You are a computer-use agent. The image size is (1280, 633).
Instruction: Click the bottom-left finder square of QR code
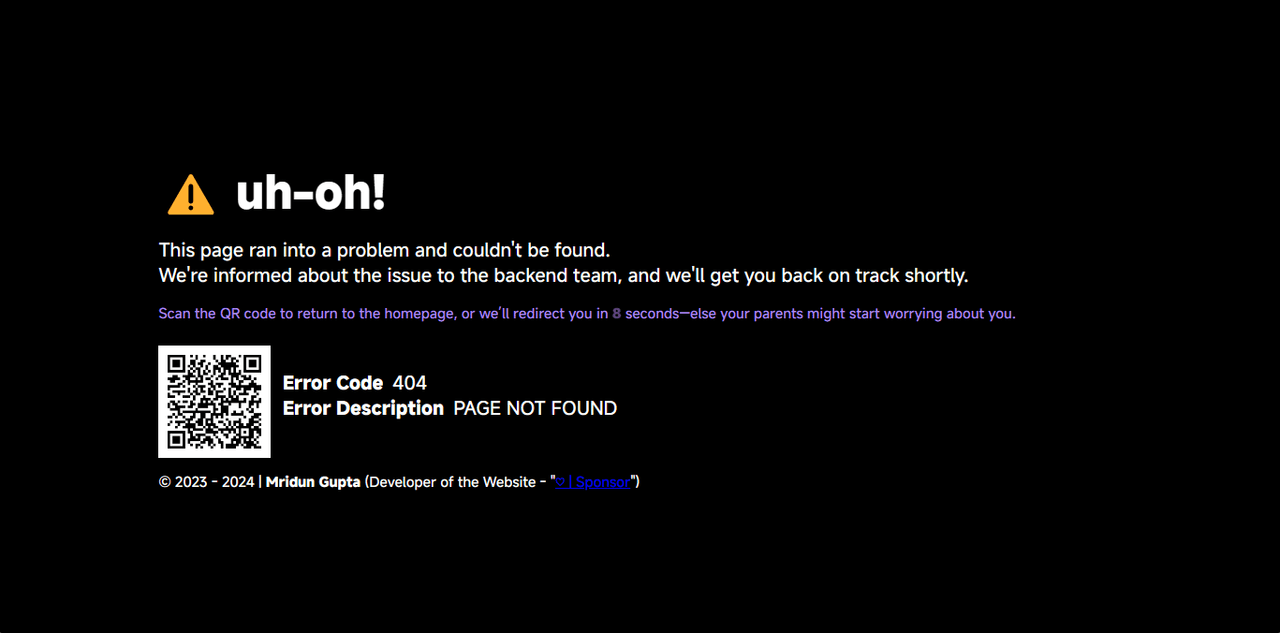point(176,439)
